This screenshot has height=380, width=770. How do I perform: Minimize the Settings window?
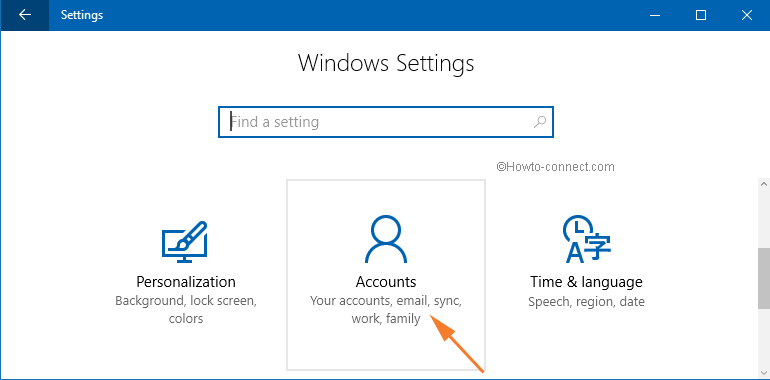[655, 15]
